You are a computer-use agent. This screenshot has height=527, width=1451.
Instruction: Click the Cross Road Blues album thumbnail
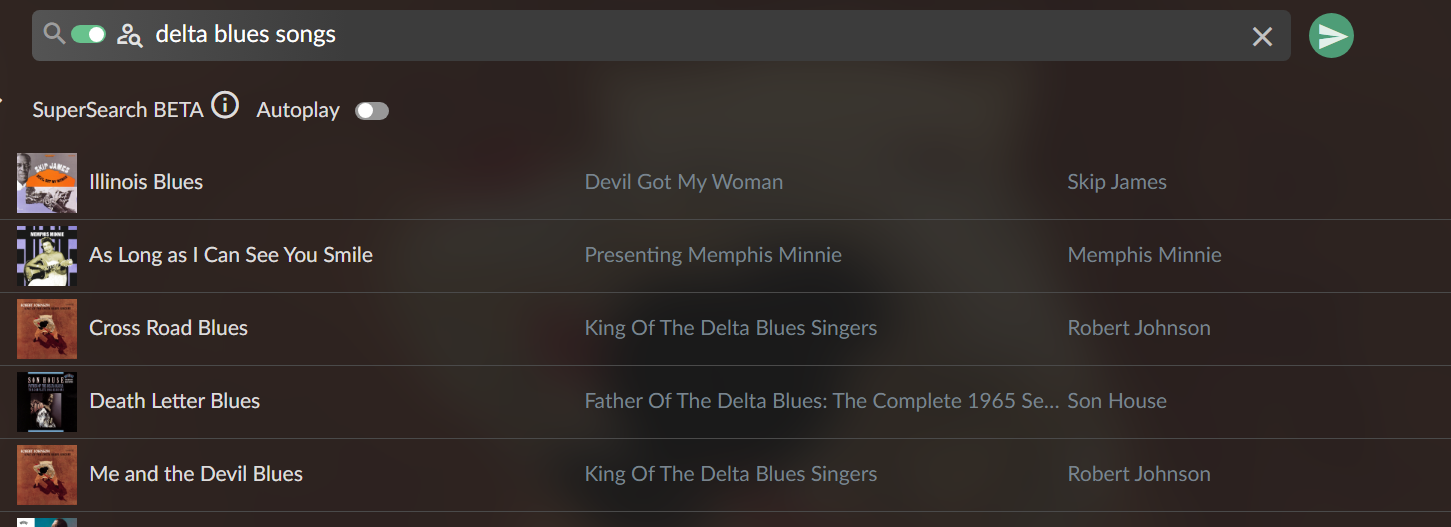click(x=47, y=329)
